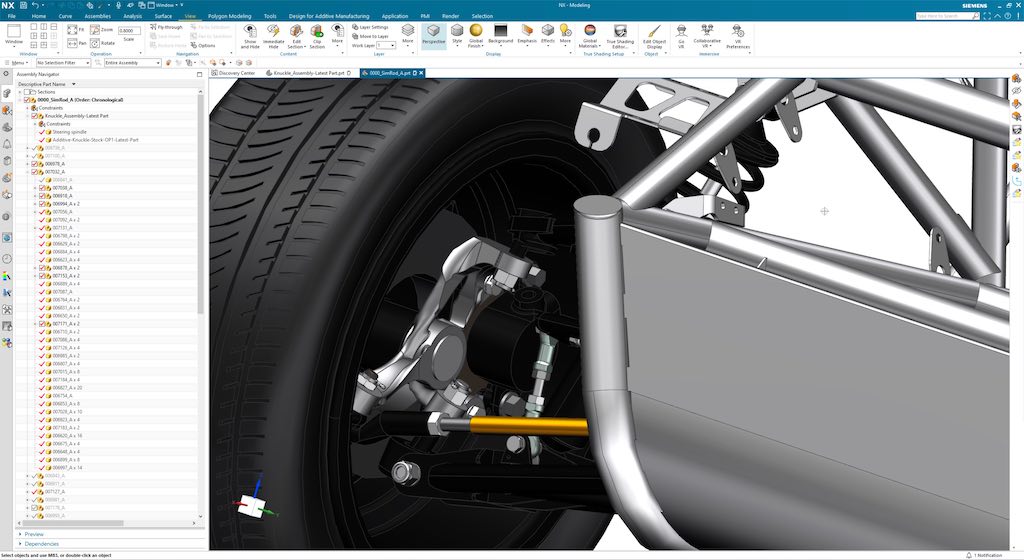Open the Notification indicator in status bar

[985, 555]
